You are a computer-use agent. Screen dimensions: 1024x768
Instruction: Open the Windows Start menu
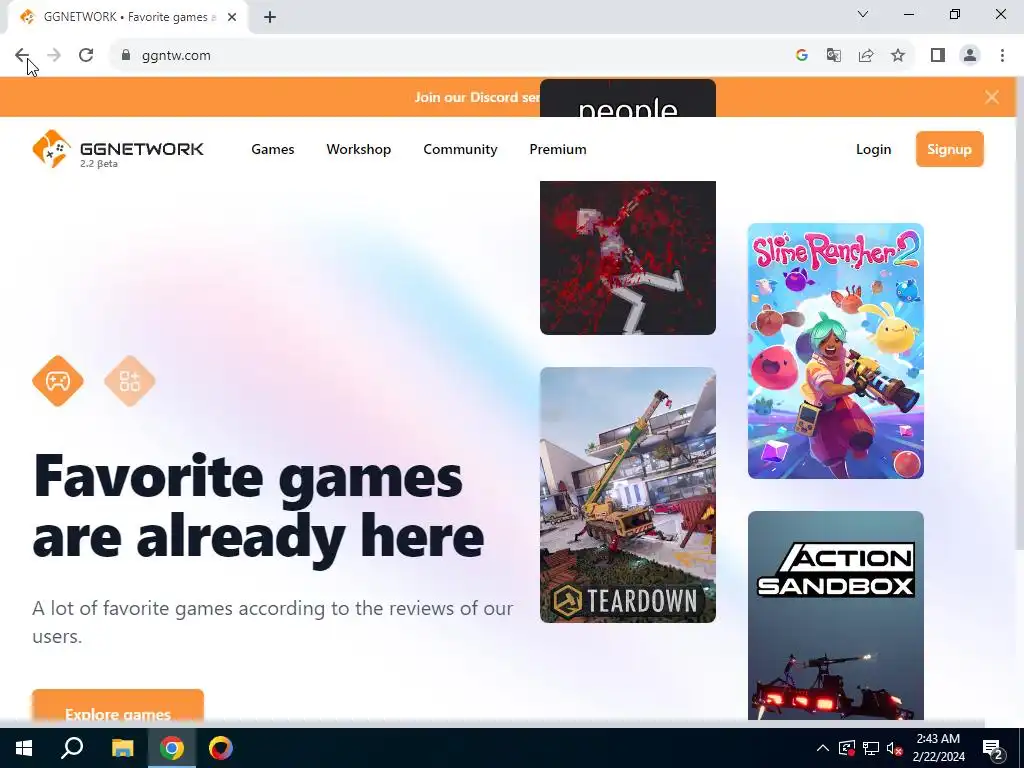[x=24, y=748]
